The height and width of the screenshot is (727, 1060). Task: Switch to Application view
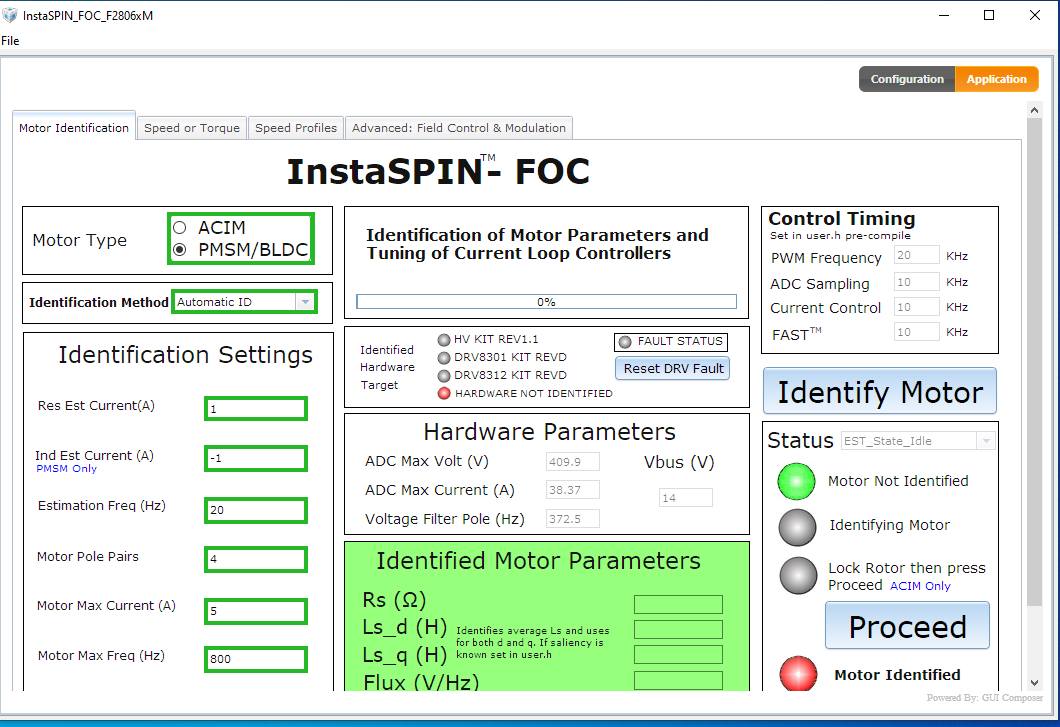pyautogui.click(x=996, y=79)
